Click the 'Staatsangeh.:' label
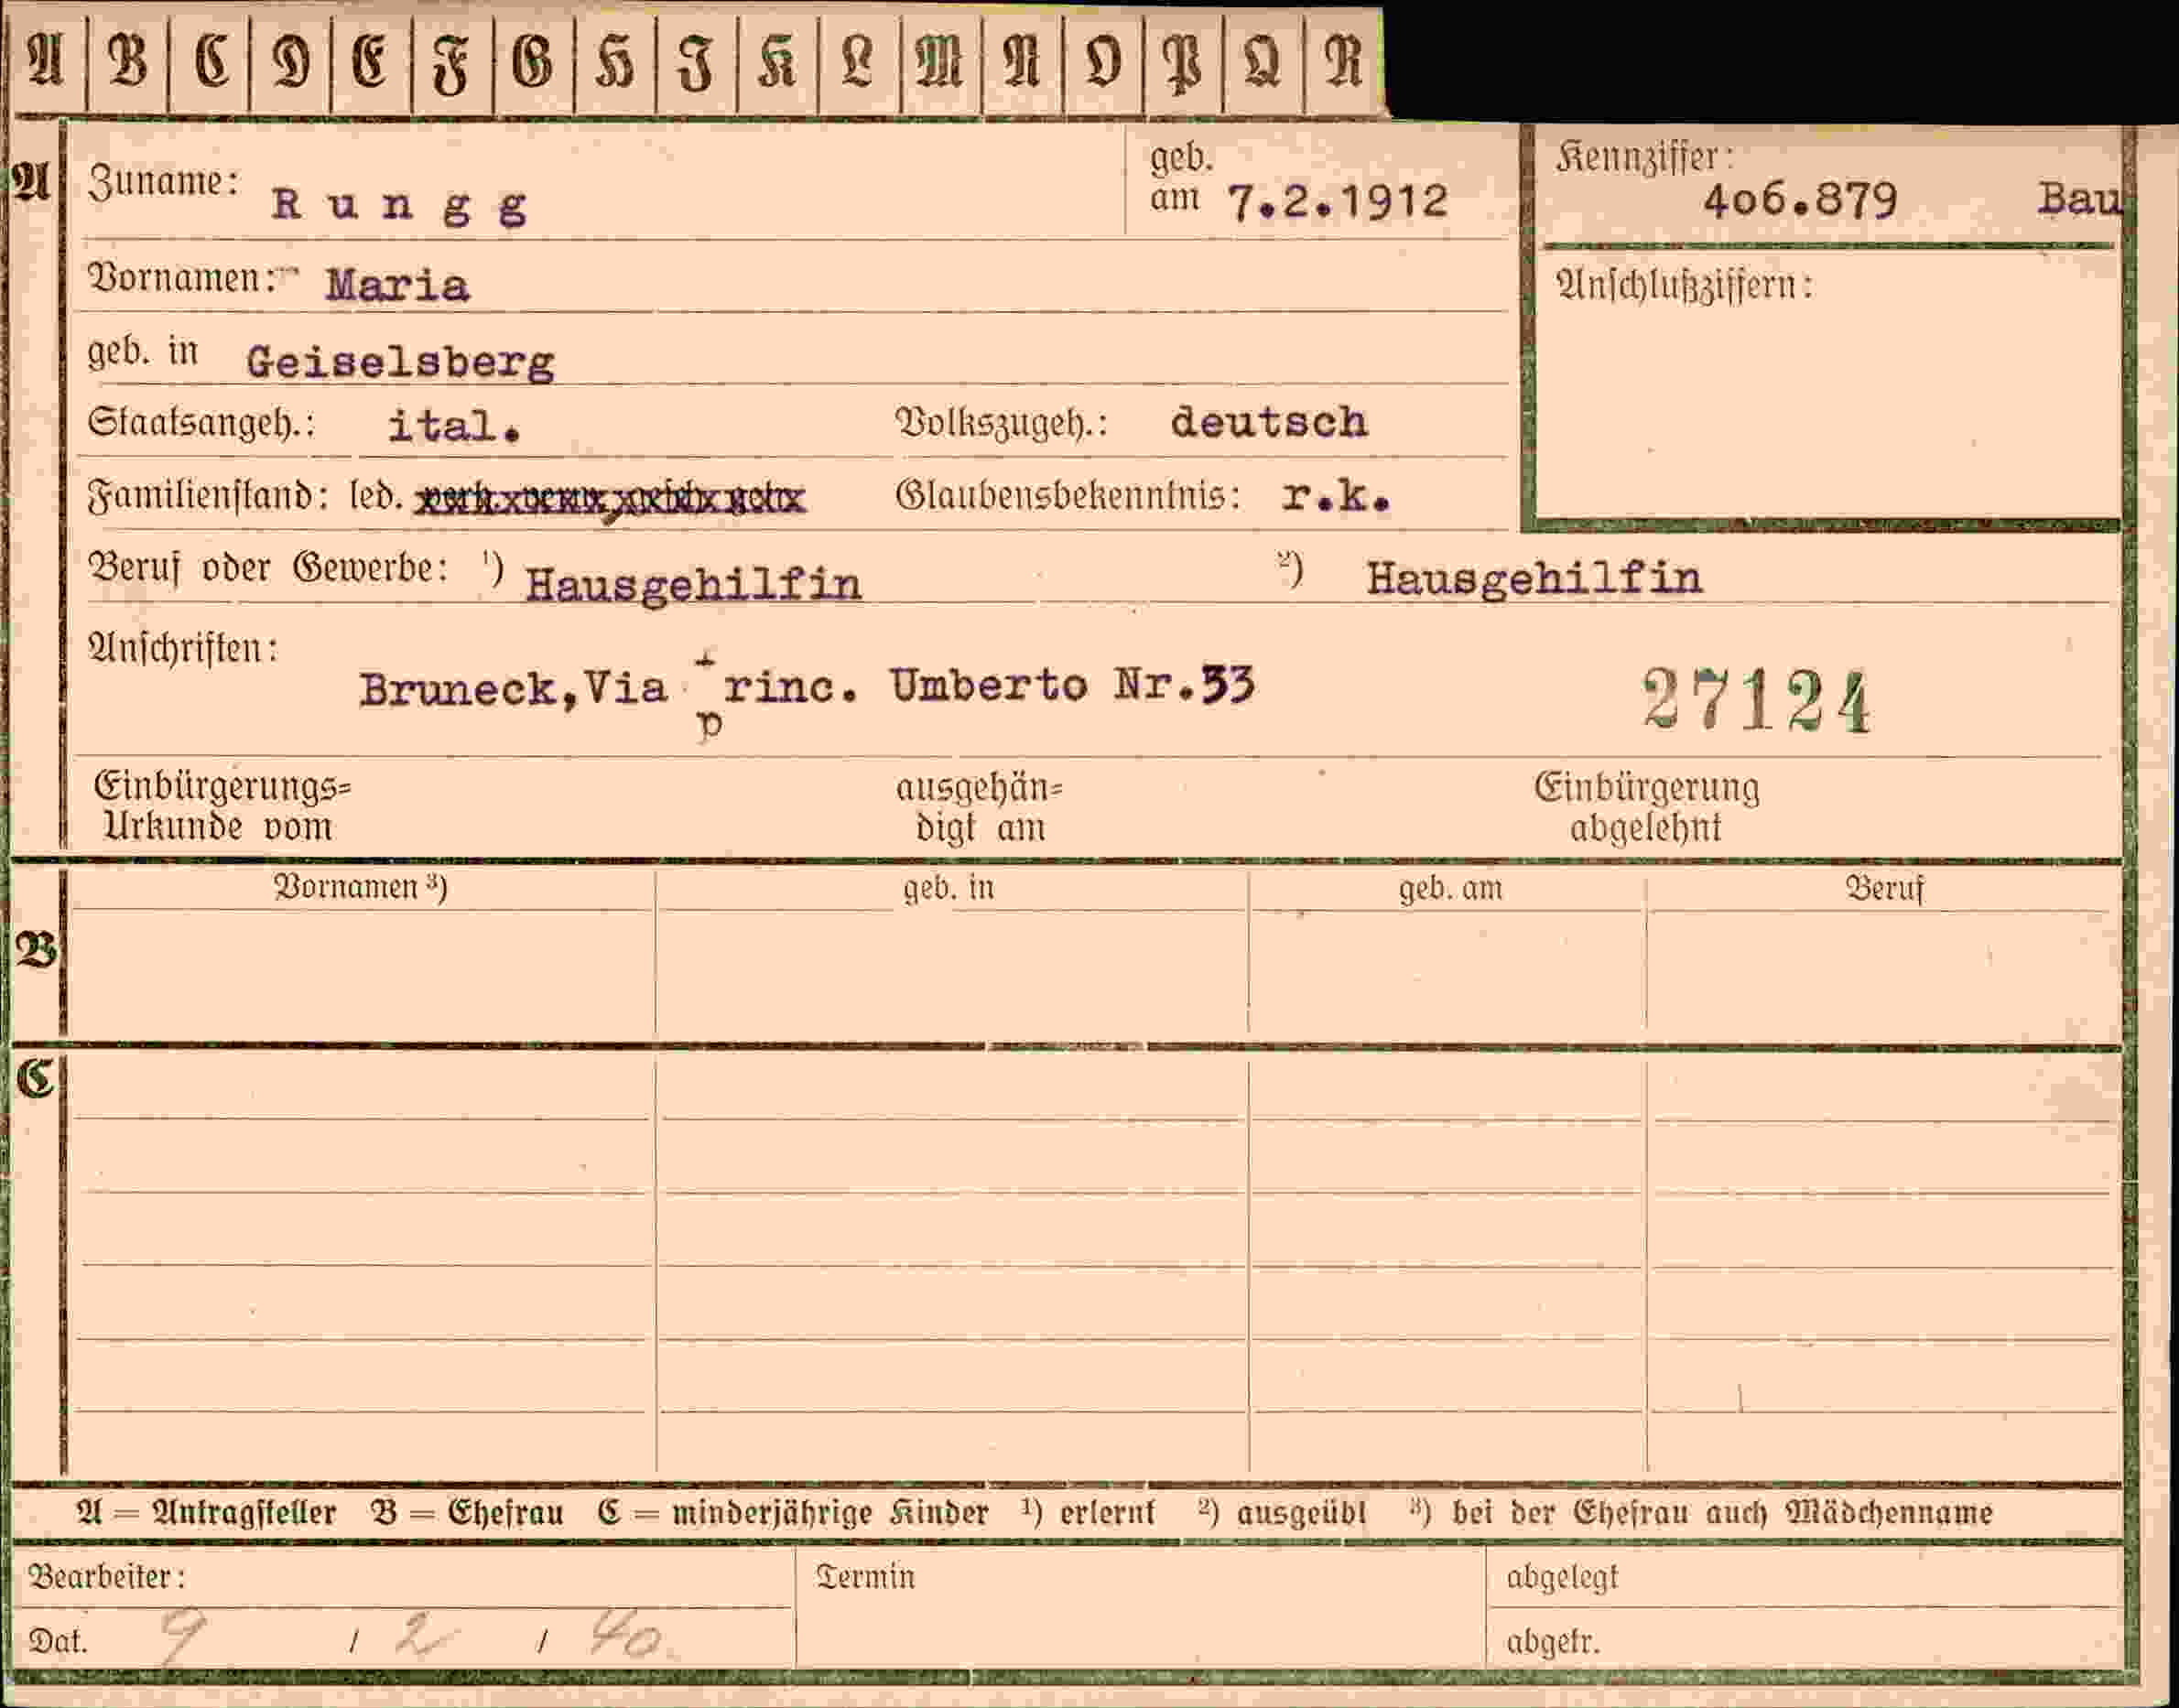2179x1708 pixels. point(201,423)
